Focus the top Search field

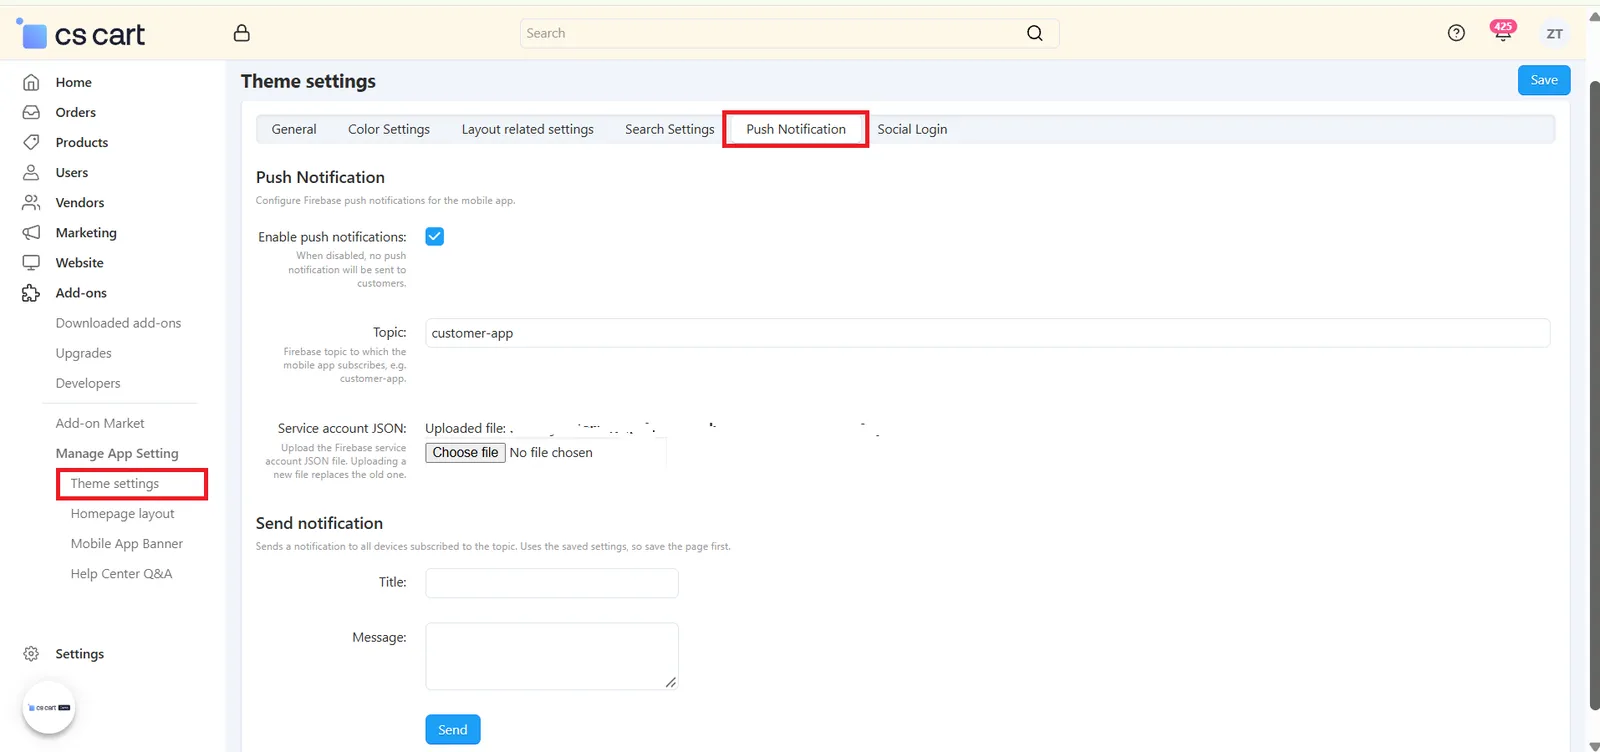pyautogui.click(x=789, y=33)
